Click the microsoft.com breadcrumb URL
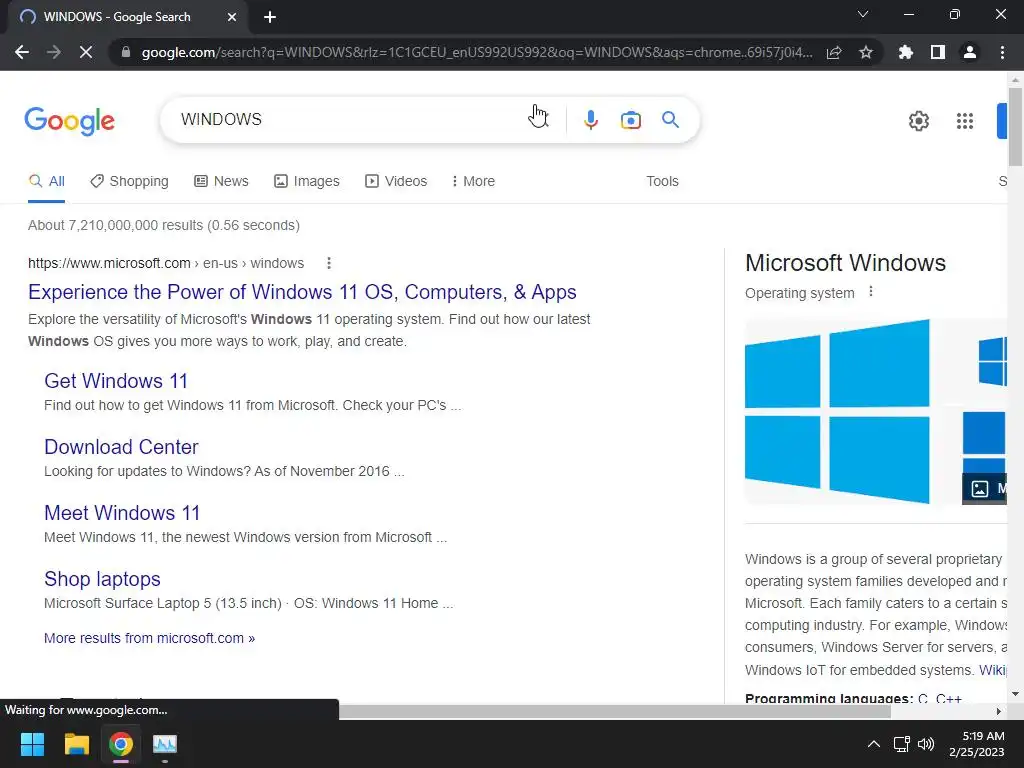 point(166,263)
